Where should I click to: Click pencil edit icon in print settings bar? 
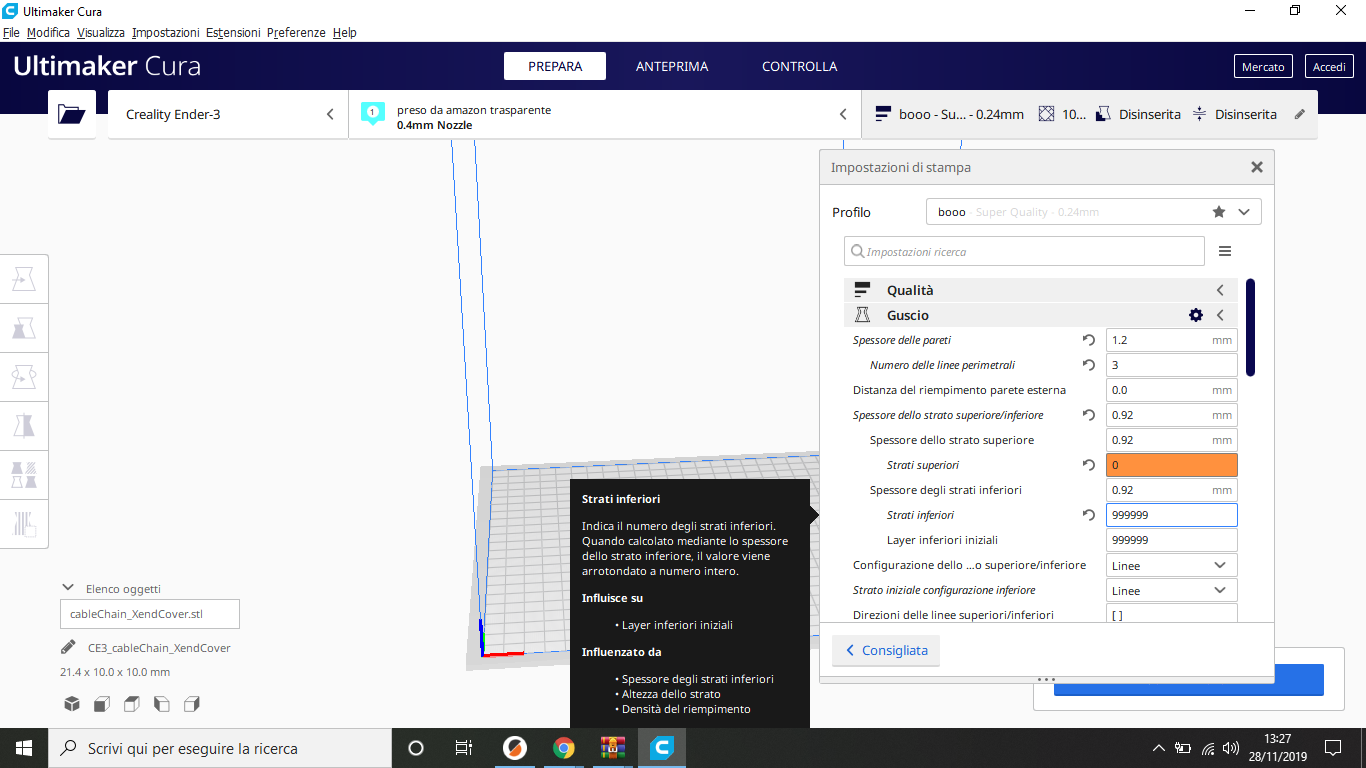[1300, 114]
